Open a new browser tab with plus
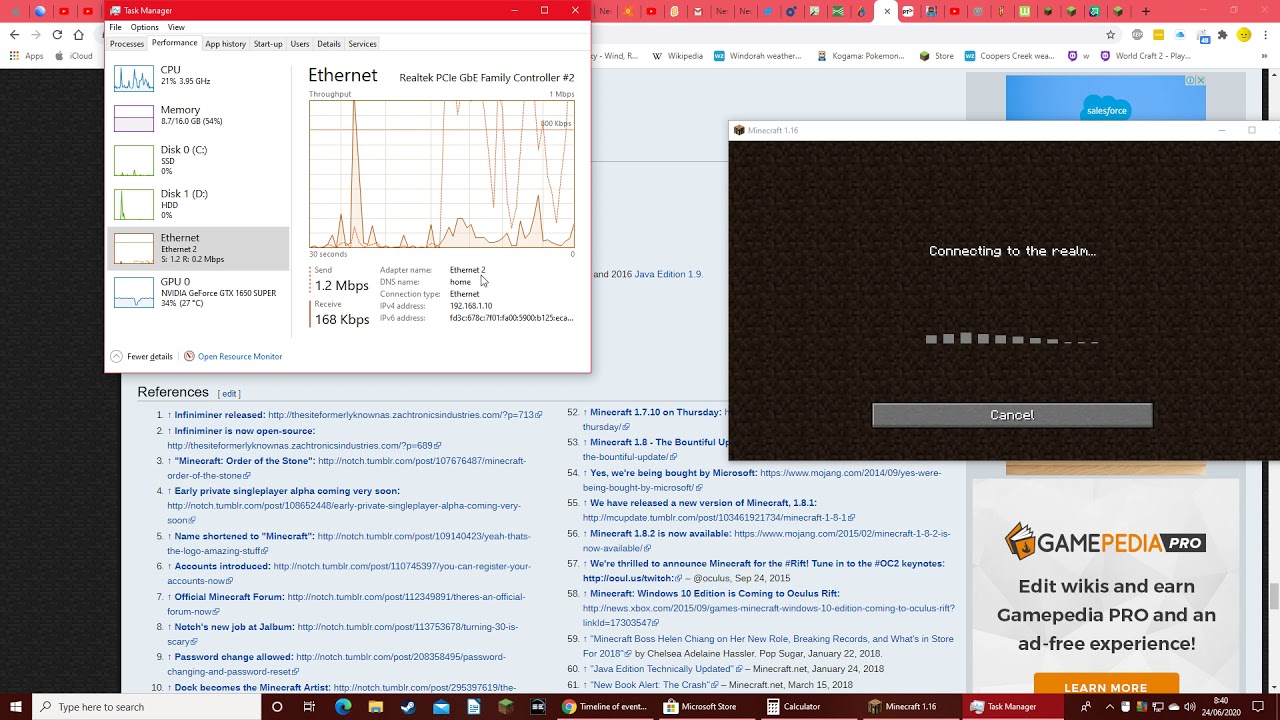This screenshot has width=1280, height=720. click(1146, 11)
